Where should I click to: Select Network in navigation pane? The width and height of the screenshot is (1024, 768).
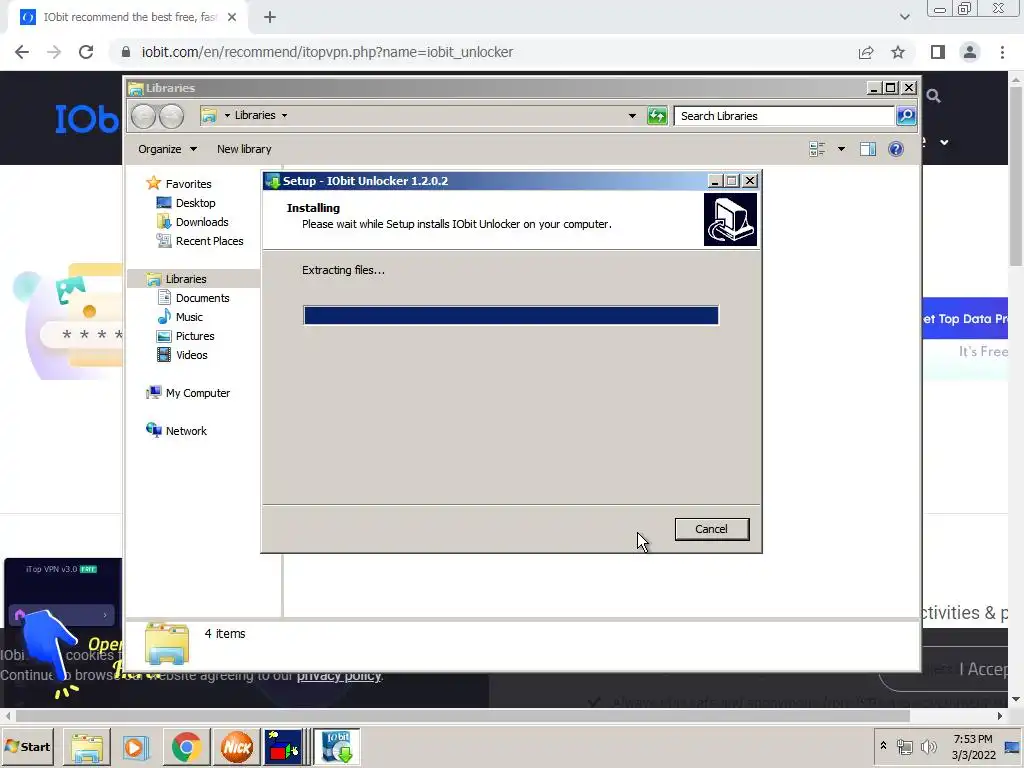click(185, 431)
